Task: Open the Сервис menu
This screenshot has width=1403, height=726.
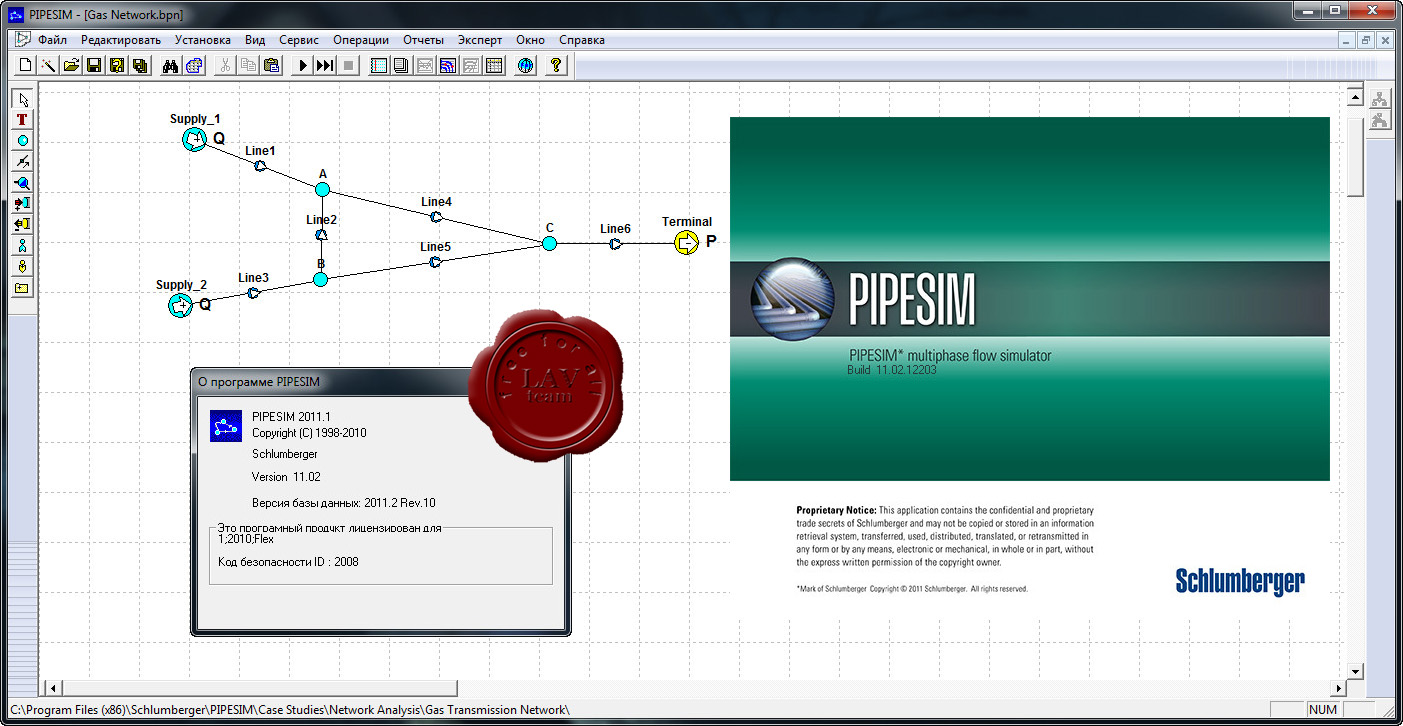Action: point(299,40)
